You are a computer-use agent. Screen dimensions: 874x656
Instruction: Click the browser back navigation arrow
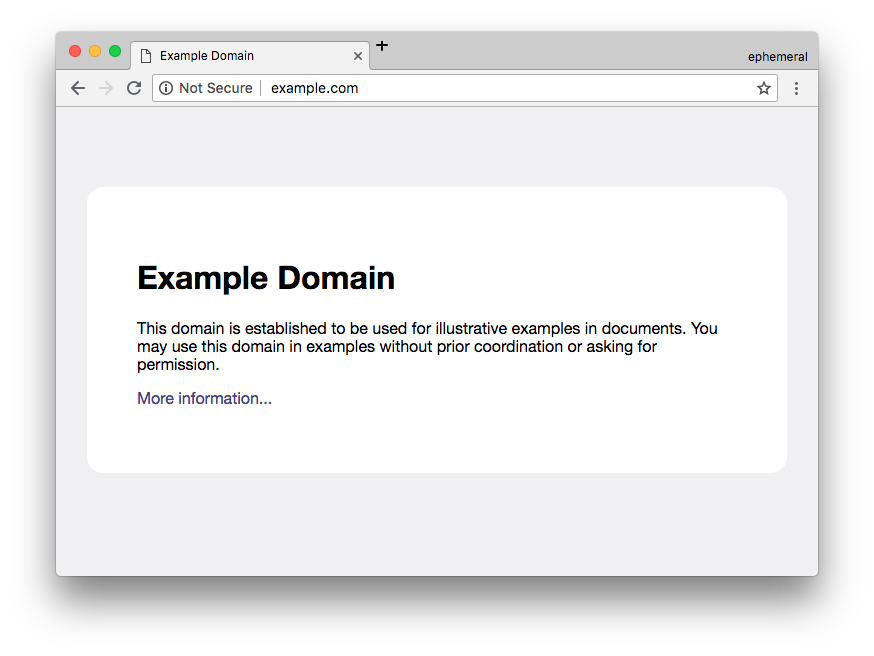coord(78,88)
